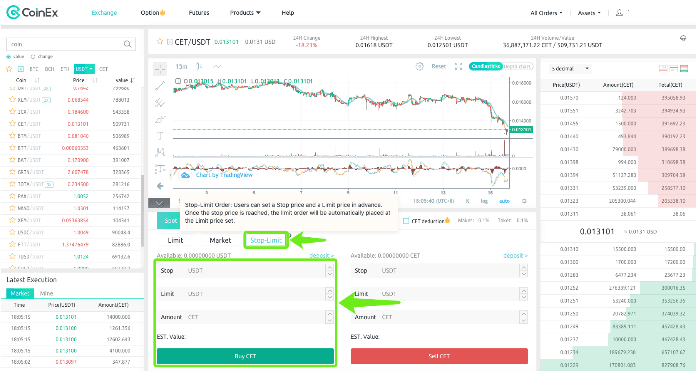Select the prediction and measure tool

160,169
